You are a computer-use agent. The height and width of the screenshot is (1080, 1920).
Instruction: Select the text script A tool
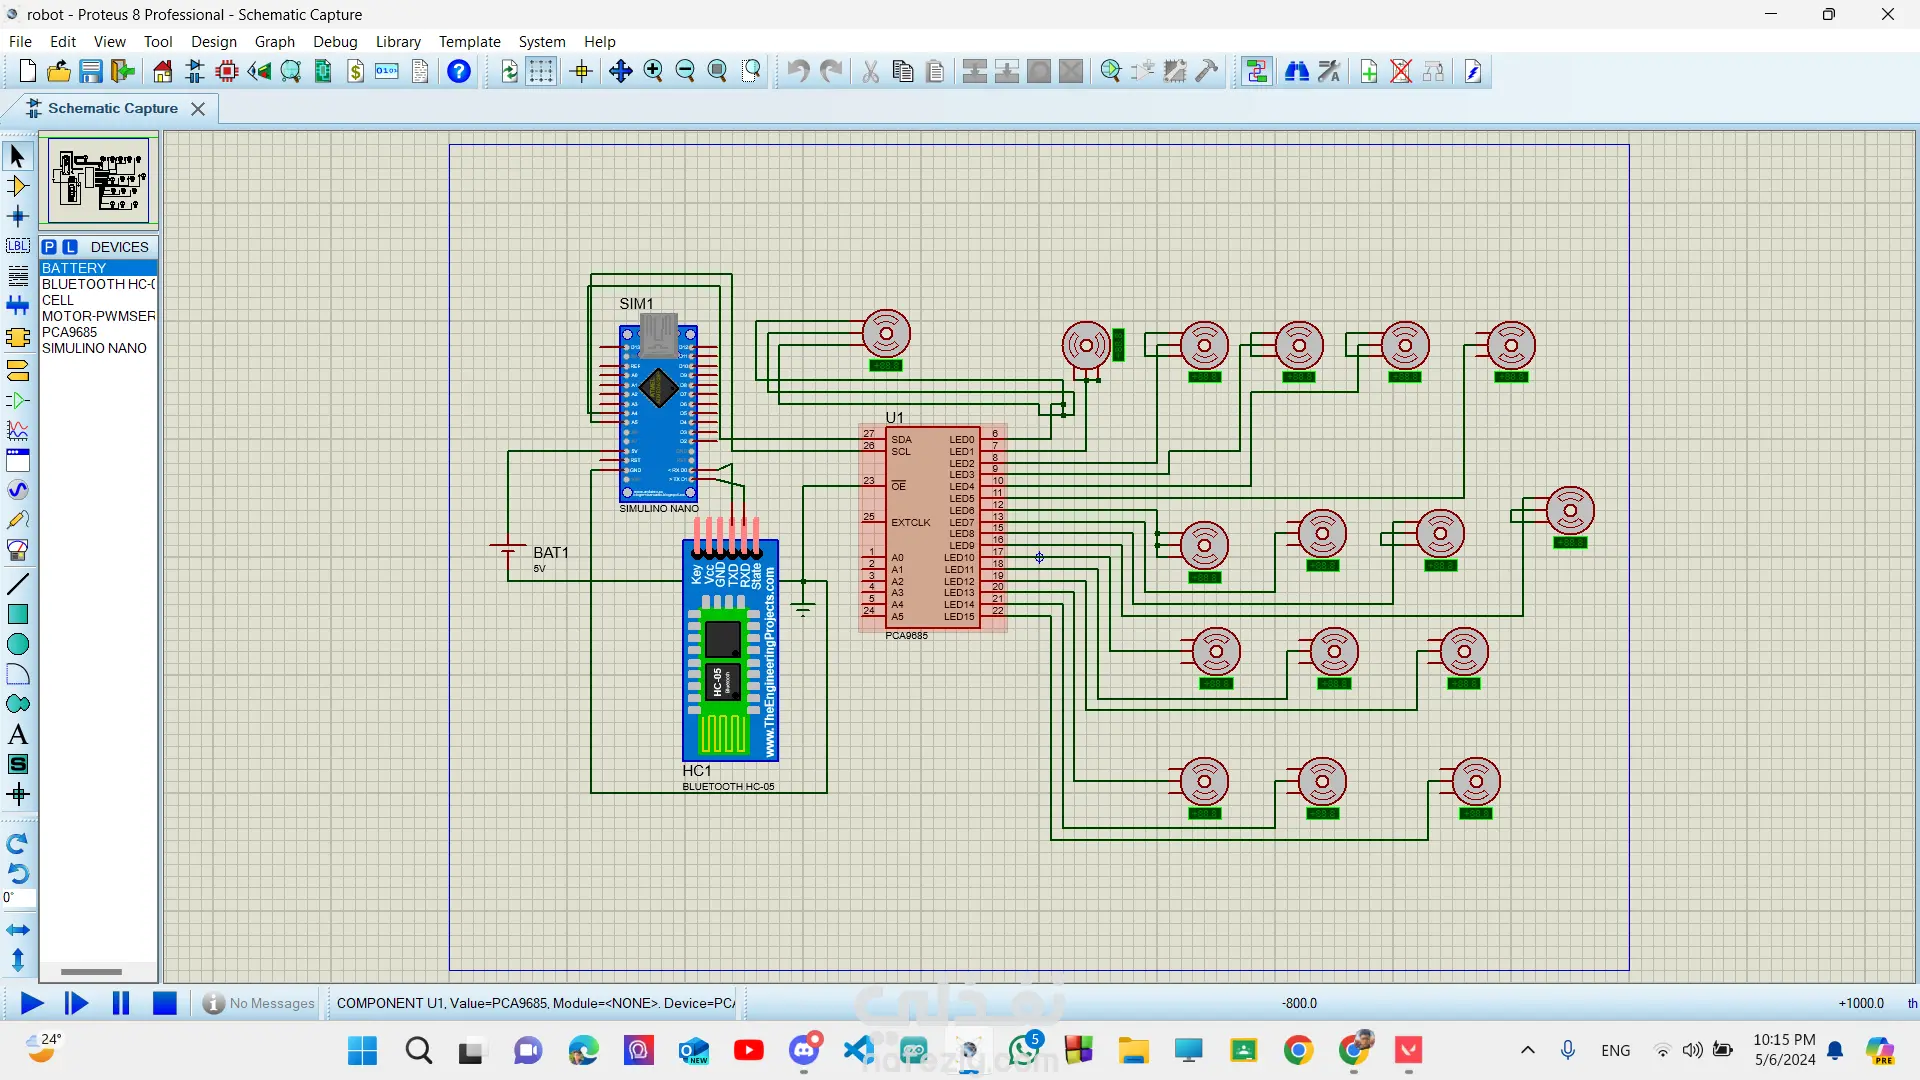(x=17, y=735)
